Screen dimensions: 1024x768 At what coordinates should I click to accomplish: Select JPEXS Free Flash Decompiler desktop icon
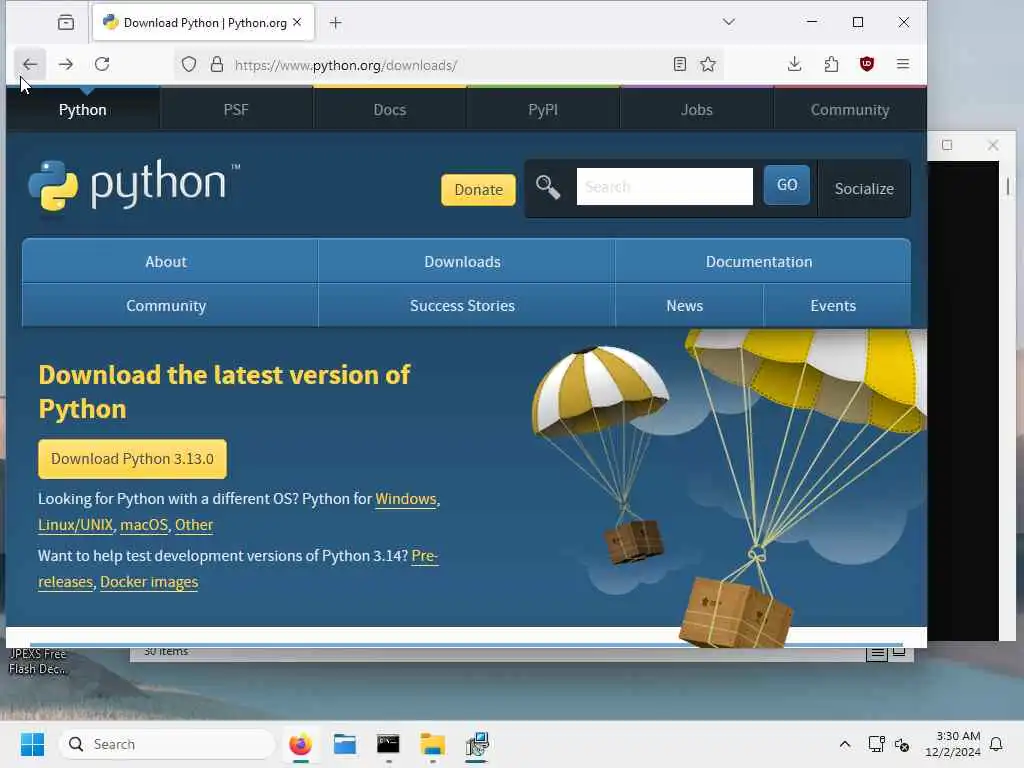click(x=37, y=661)
